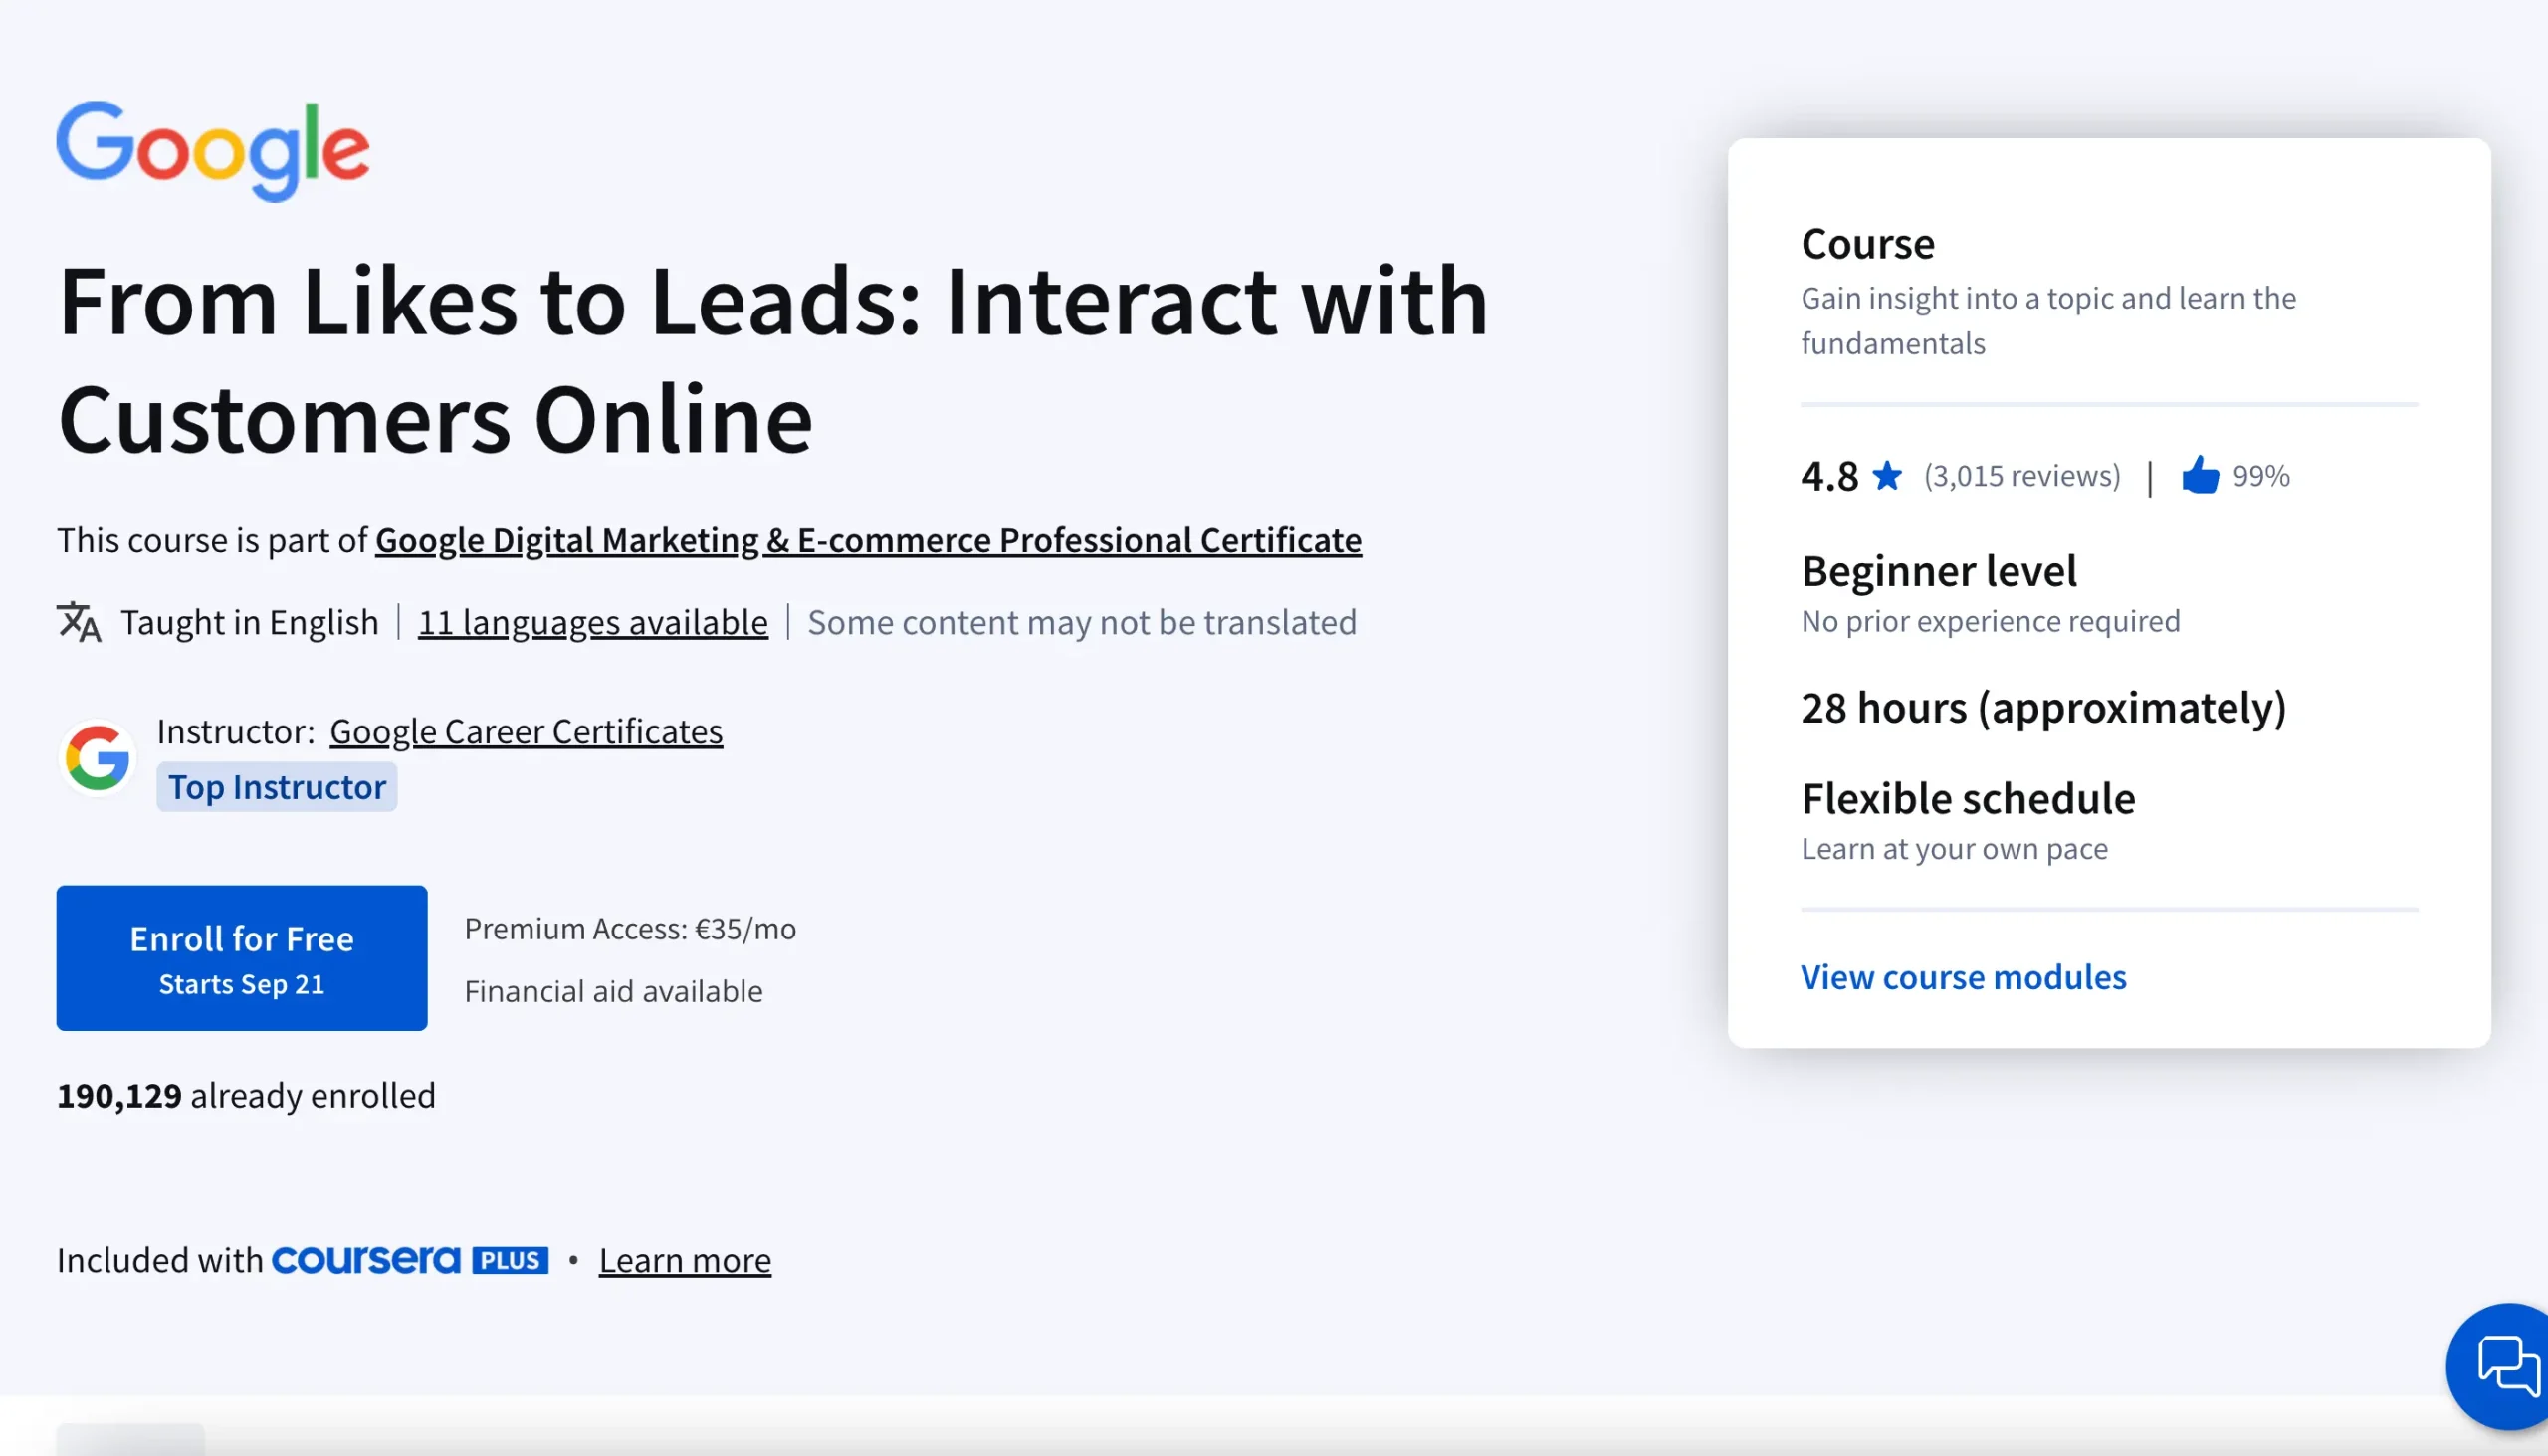The height and width of the screenshot is (1456, 2548).
Task: Click Financial aid available text
Action: pyautogui.click(x=613, y=992)
